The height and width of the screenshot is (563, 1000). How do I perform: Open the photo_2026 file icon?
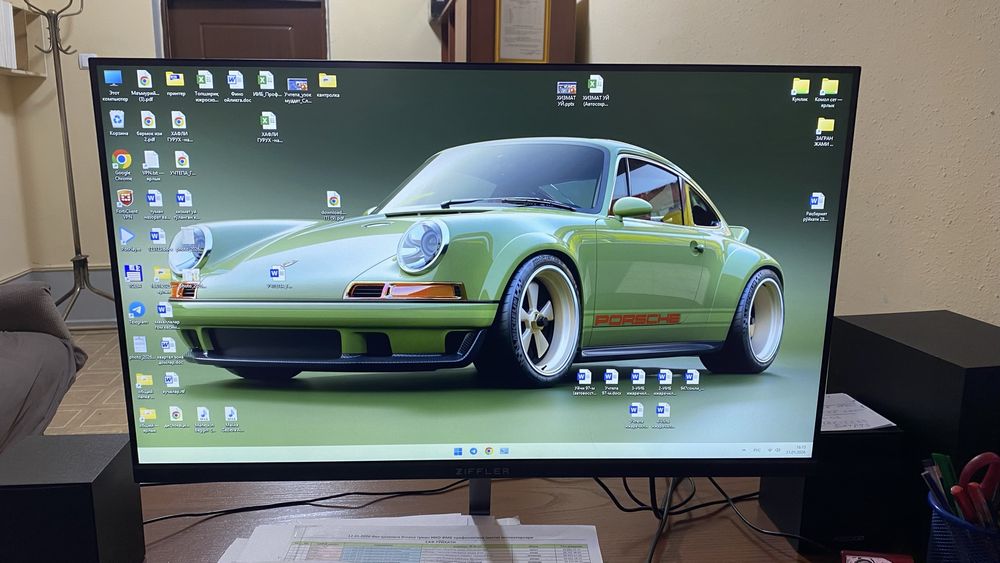pyautogui.click(x=140, y=347)
